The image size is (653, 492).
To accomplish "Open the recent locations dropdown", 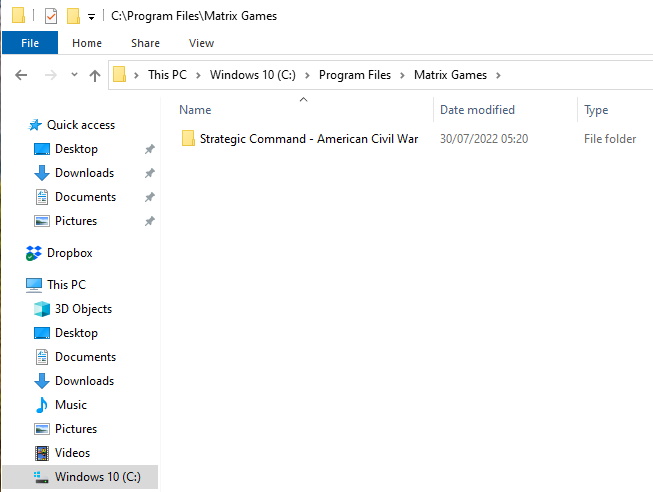I will coord(74,75).
